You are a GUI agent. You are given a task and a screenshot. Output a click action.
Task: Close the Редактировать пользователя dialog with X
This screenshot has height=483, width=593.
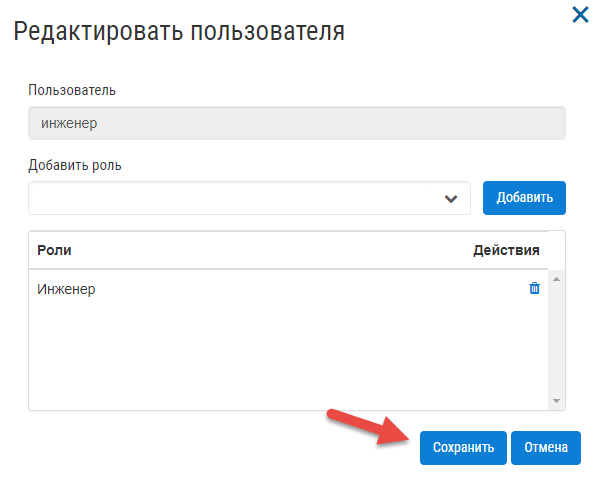point(580,15)
